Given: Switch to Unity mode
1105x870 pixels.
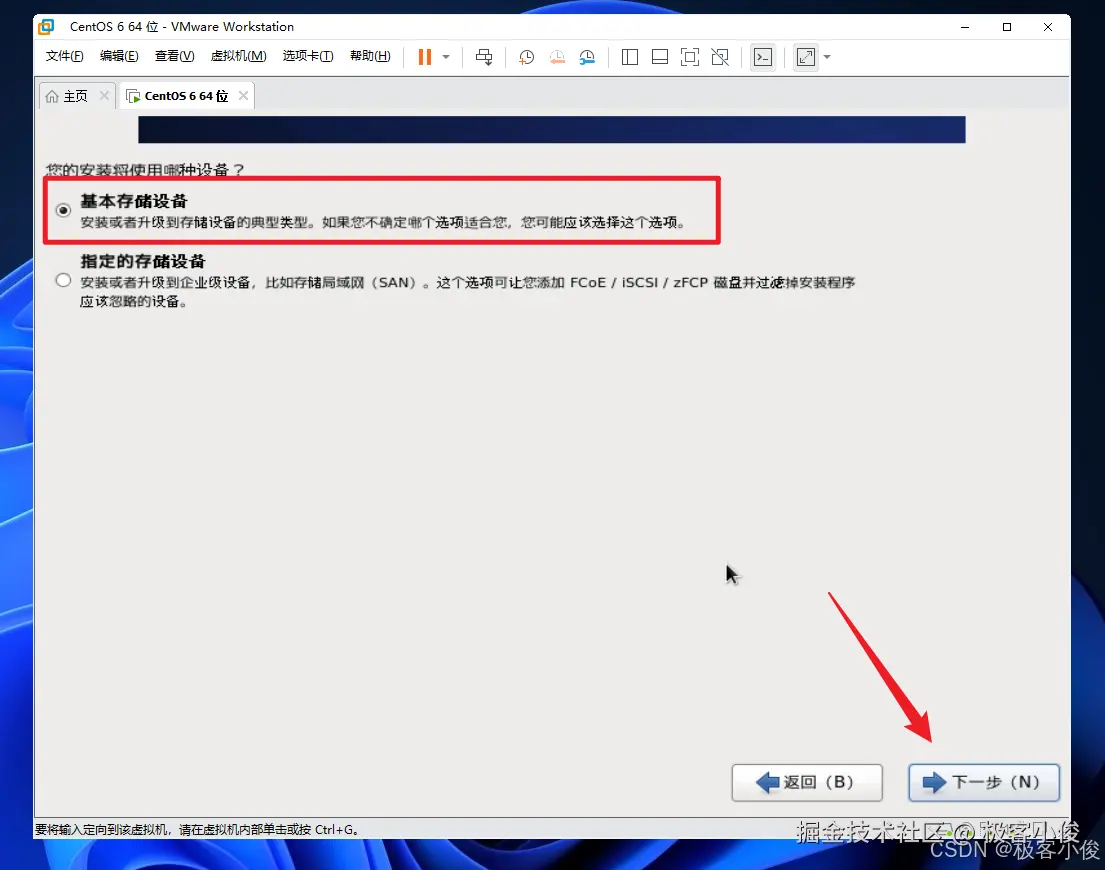Looking at the screenshot, I should pyautogui.click(x=720, y=57).
